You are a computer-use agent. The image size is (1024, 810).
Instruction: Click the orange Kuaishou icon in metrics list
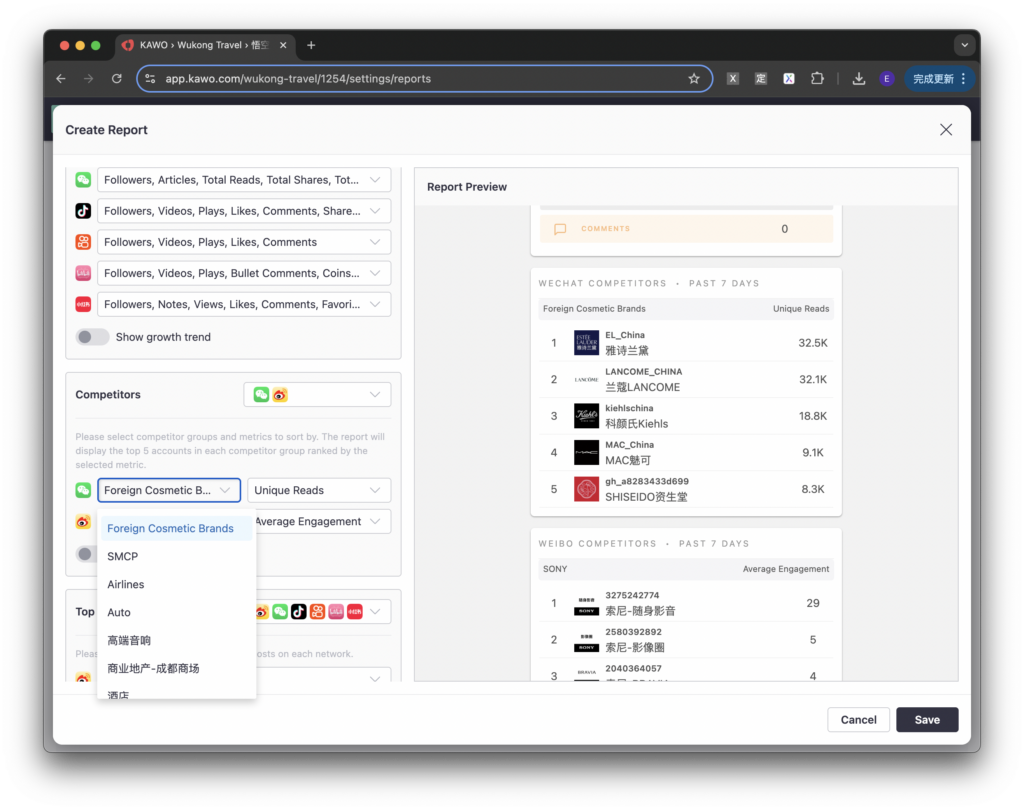83,242
